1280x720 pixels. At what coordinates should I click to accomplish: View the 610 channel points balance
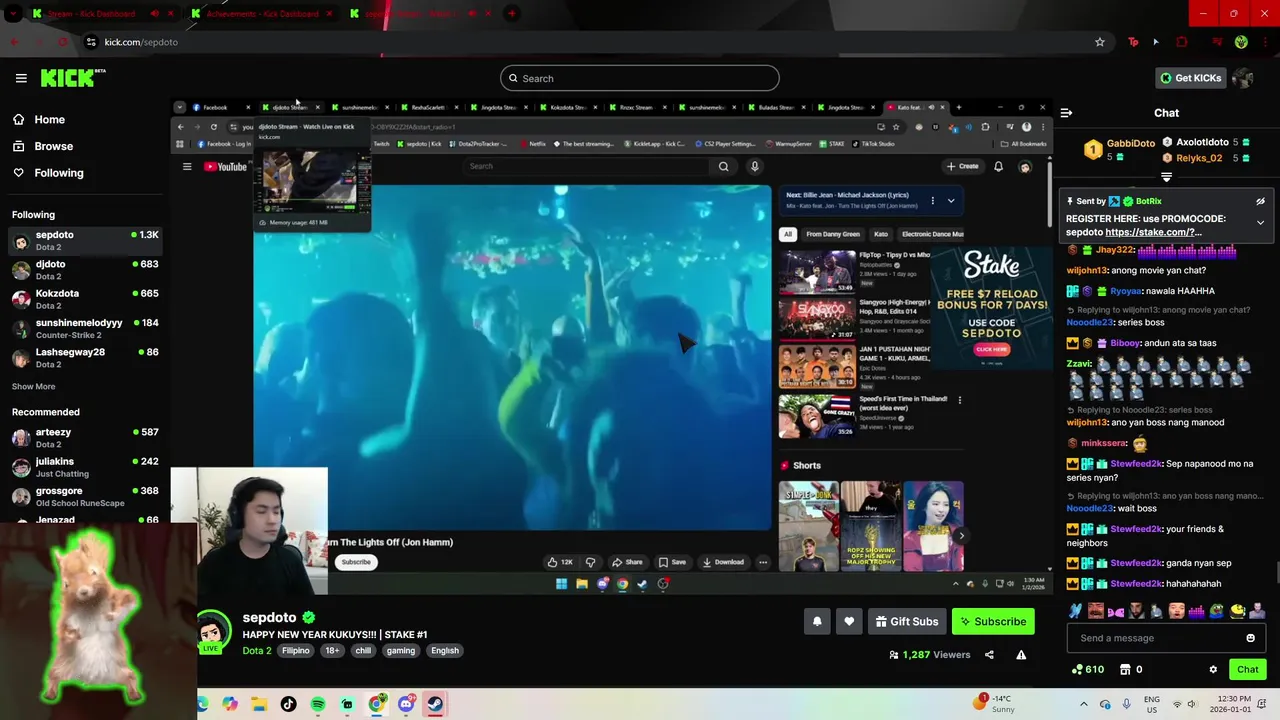1088,670
